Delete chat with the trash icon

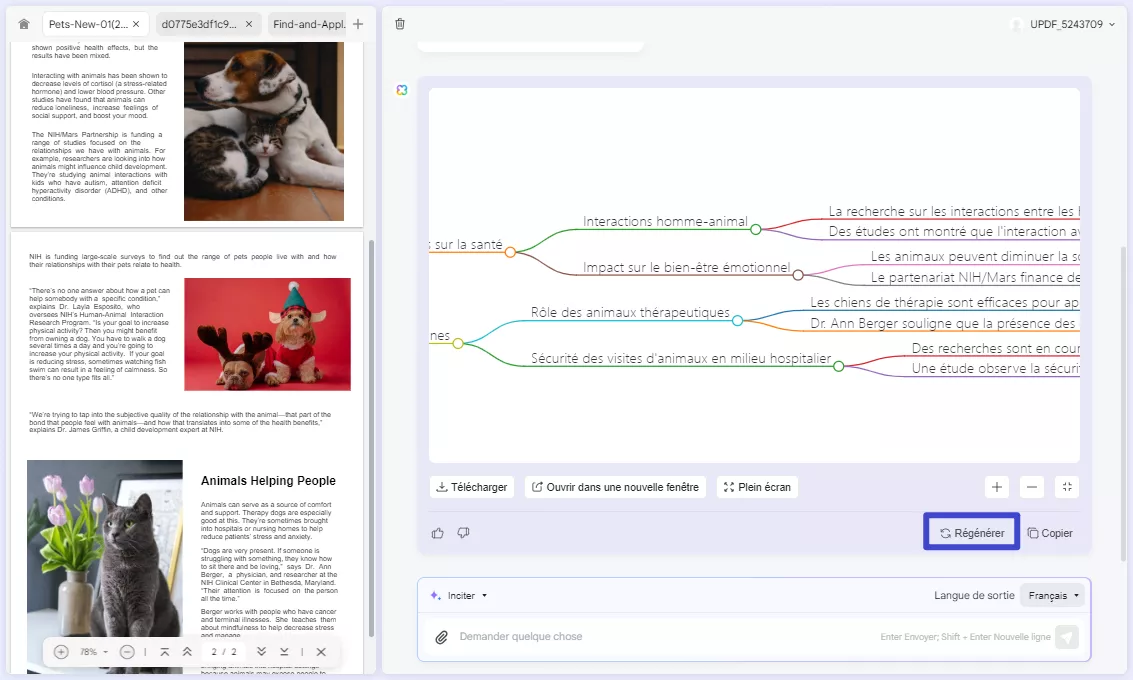(400, 24)
